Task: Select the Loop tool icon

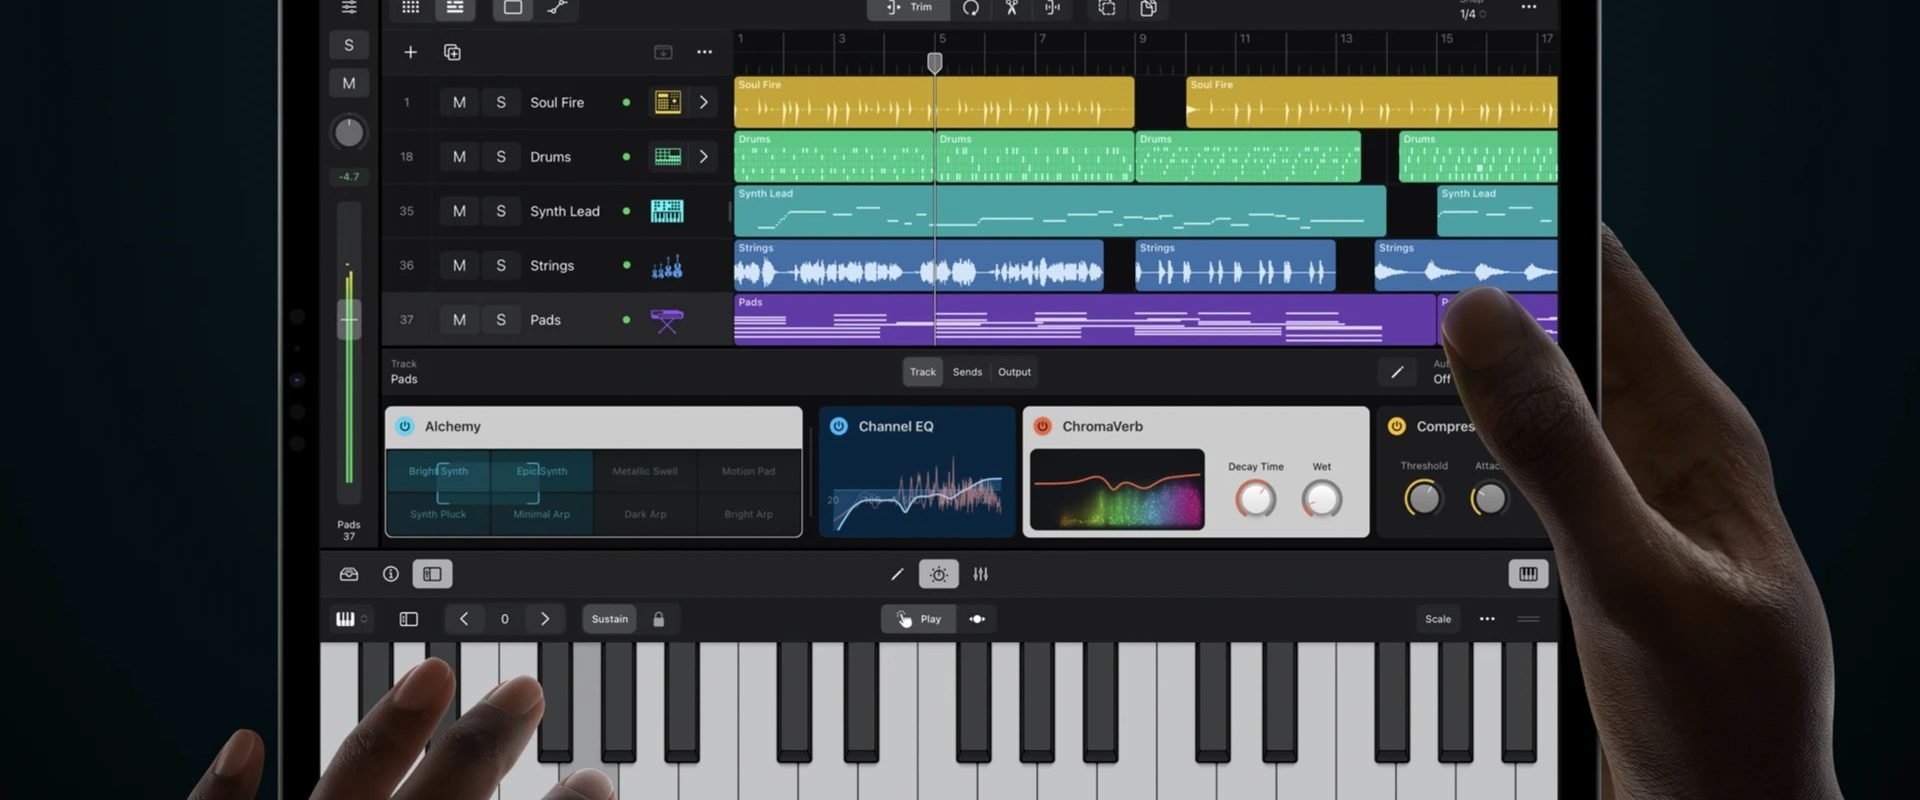Action: [x=971, y=8]
